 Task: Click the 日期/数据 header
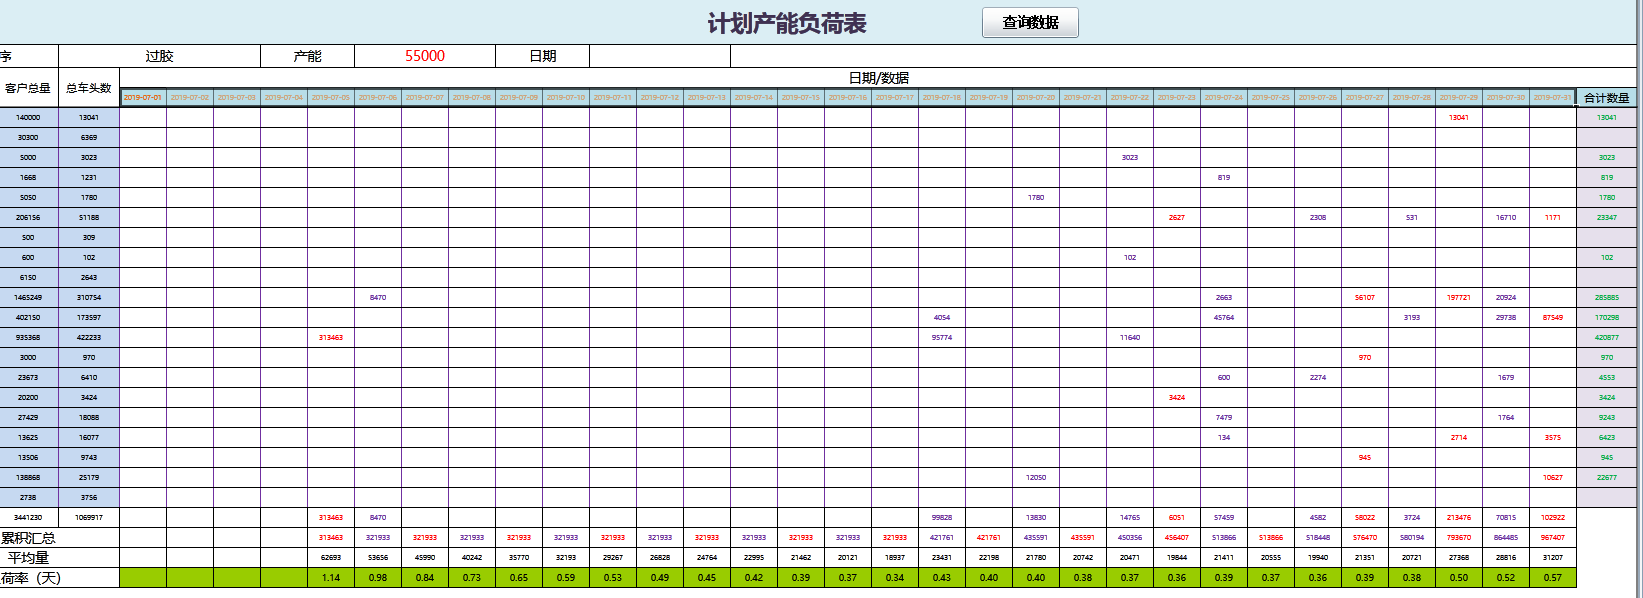pyautogui.click(x=878, y=78)
